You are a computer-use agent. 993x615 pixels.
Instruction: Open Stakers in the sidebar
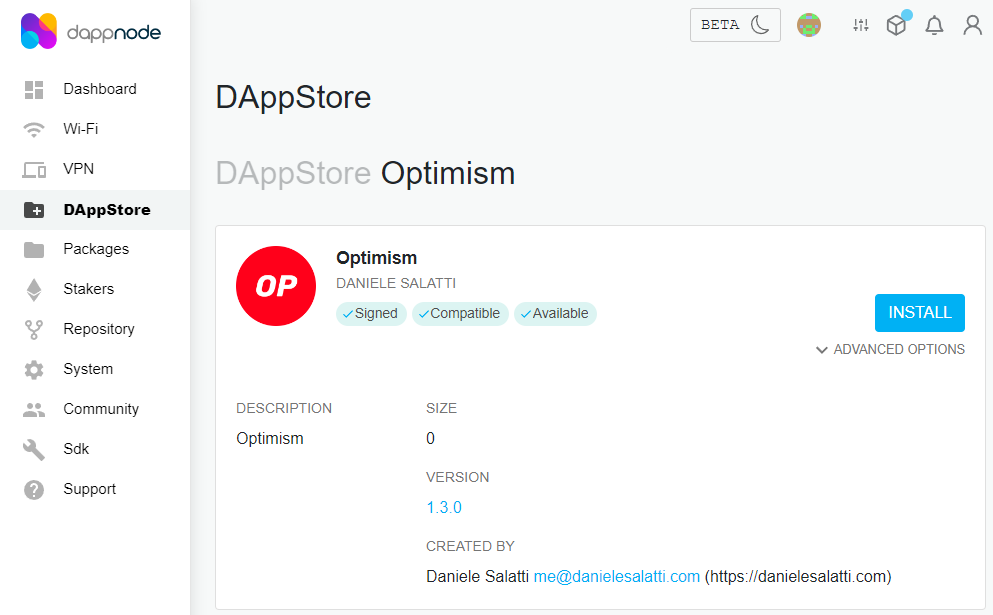coord(95,289)
